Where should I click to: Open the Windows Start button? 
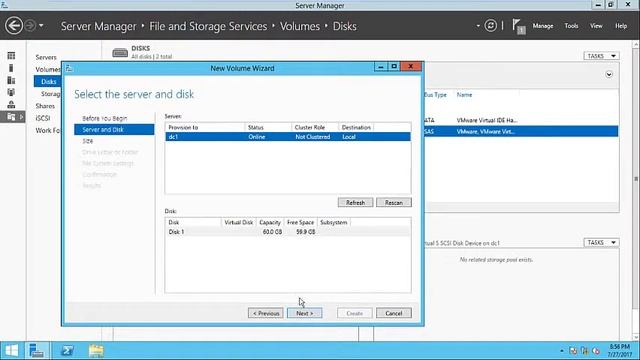(x=11, y=351)
